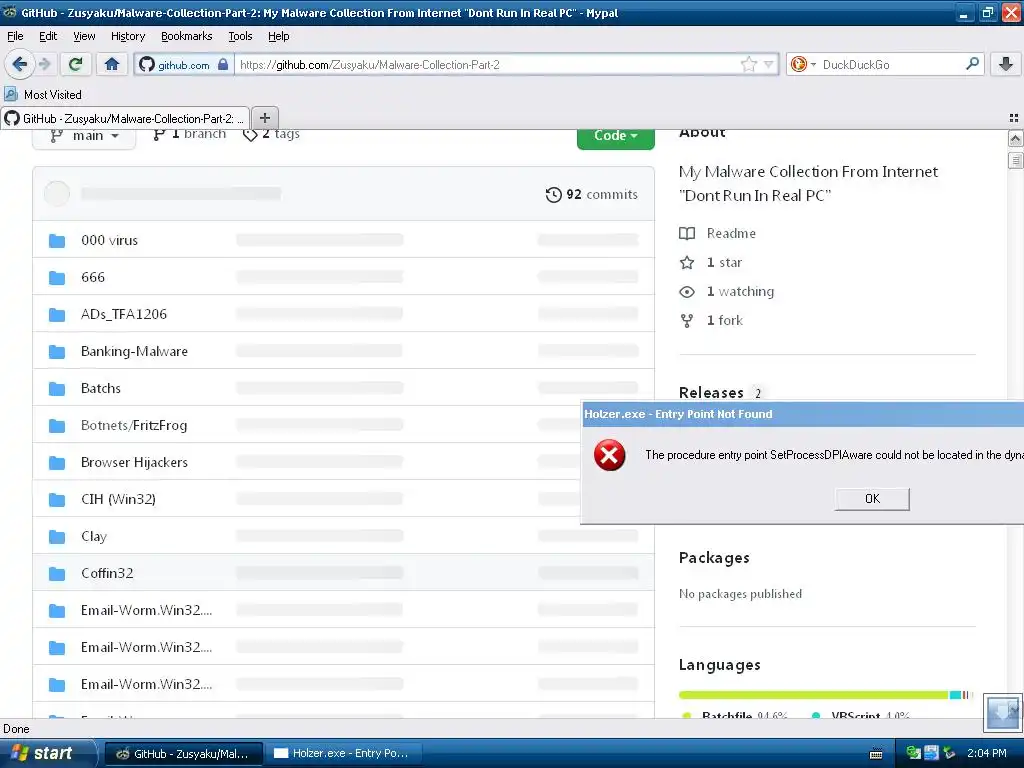Switch to the Holzer.exe taskbar button
Viewport: 1024px width, 768px height.
pyautogui.click(x=343, y=754)
